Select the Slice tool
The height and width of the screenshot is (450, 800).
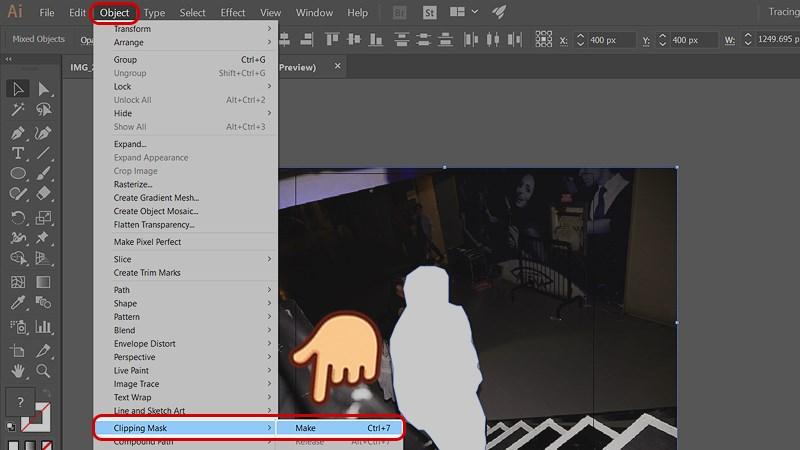(43, 351)
